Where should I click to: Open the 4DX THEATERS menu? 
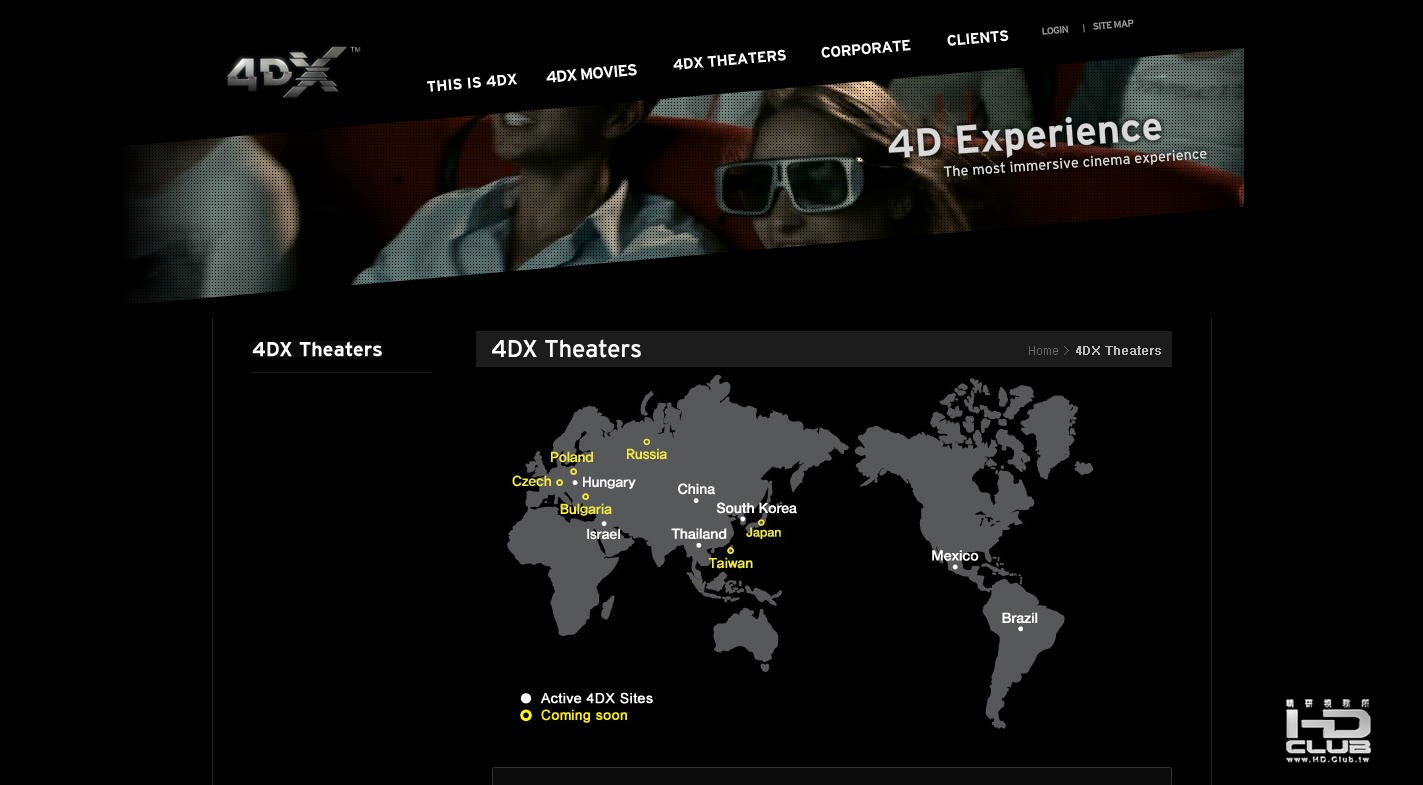pos(729,60)
